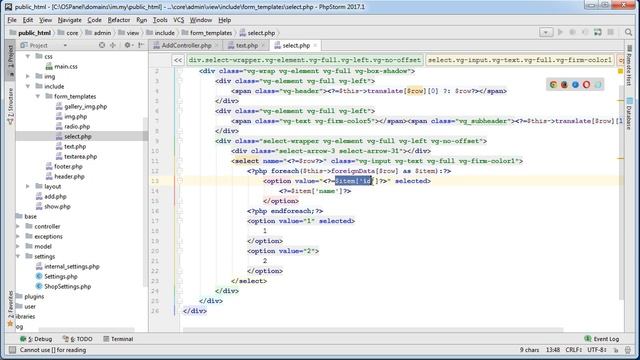
Task: Click the public_html breadcrumb
Action: tap(30, 33)
